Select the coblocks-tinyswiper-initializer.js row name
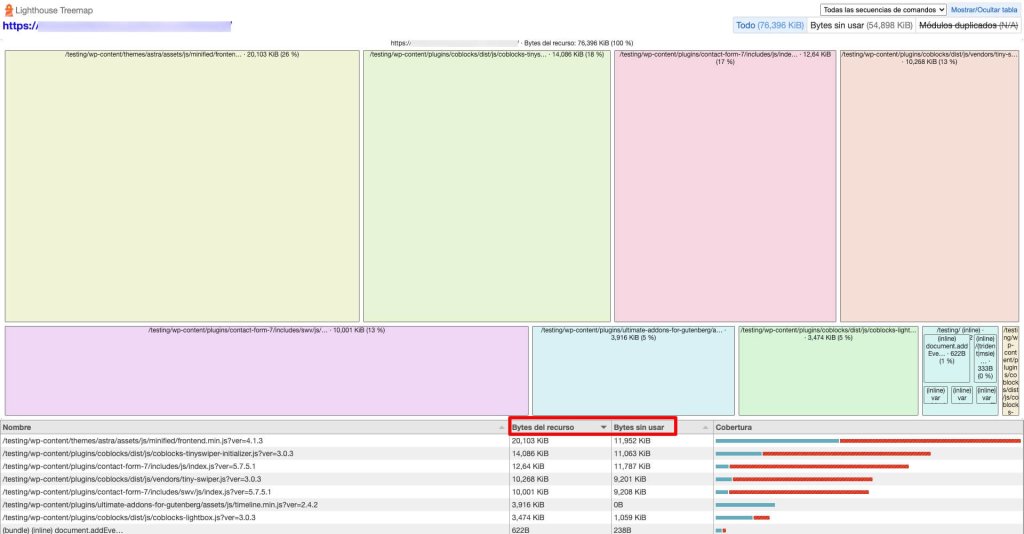The image size is (1024, 534). coord(148,454)
